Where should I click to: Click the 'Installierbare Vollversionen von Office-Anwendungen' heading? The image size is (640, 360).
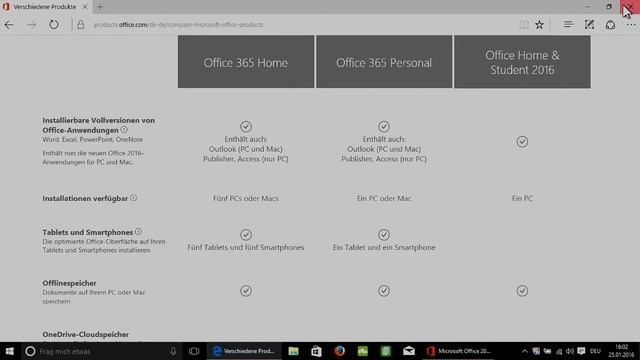click(98, 125)
